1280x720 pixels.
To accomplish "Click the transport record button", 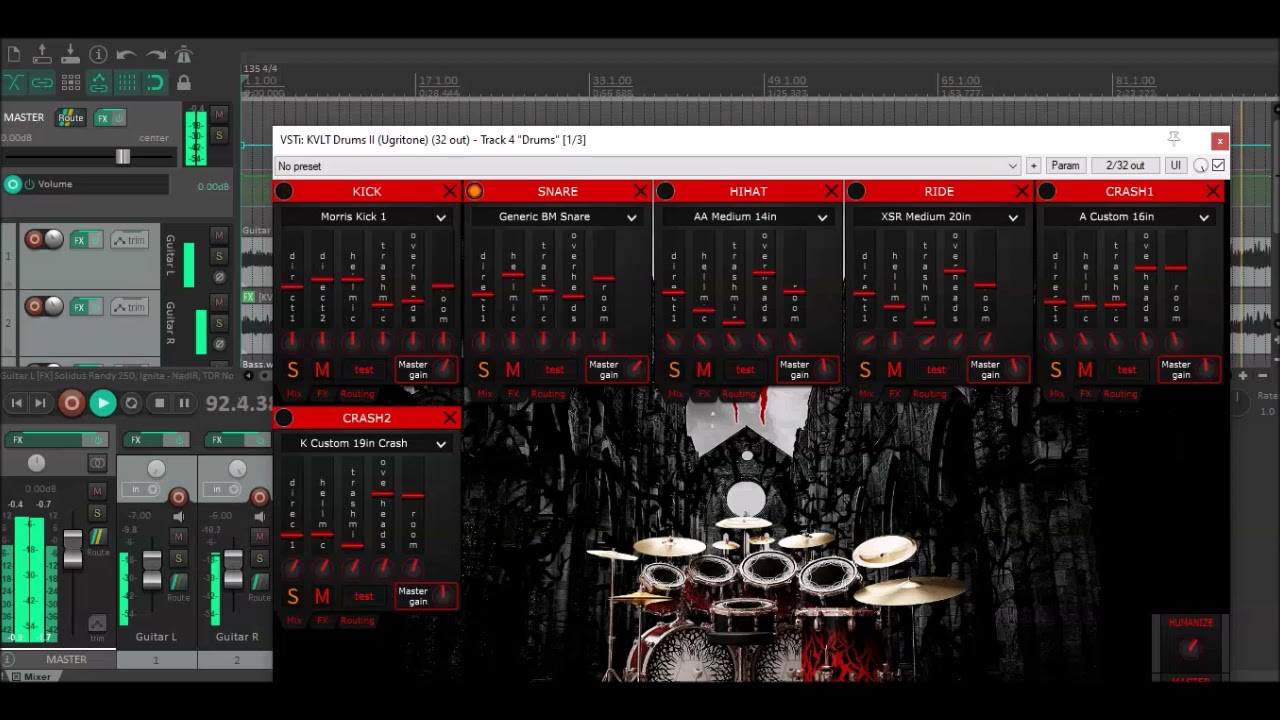I will tap(71, 403).
